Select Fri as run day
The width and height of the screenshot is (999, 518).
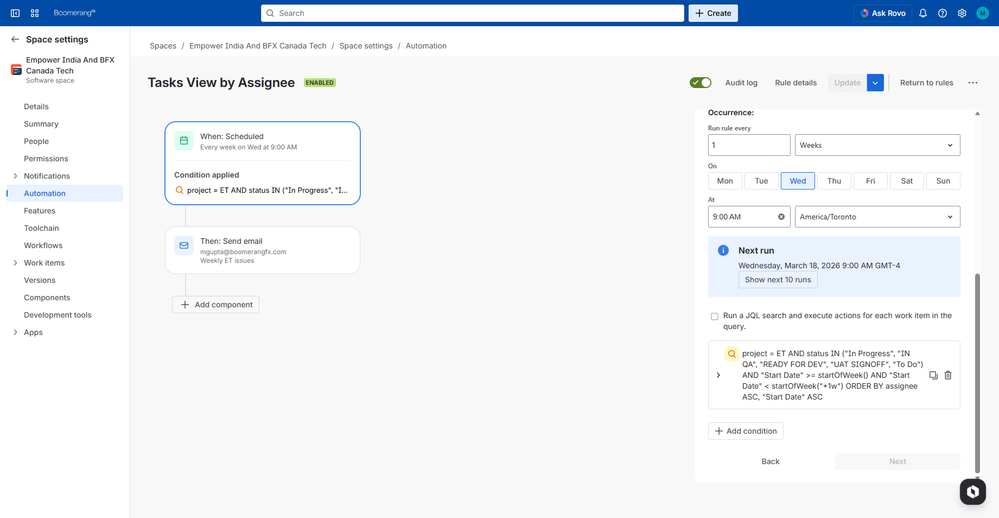[x=870, y=181]
